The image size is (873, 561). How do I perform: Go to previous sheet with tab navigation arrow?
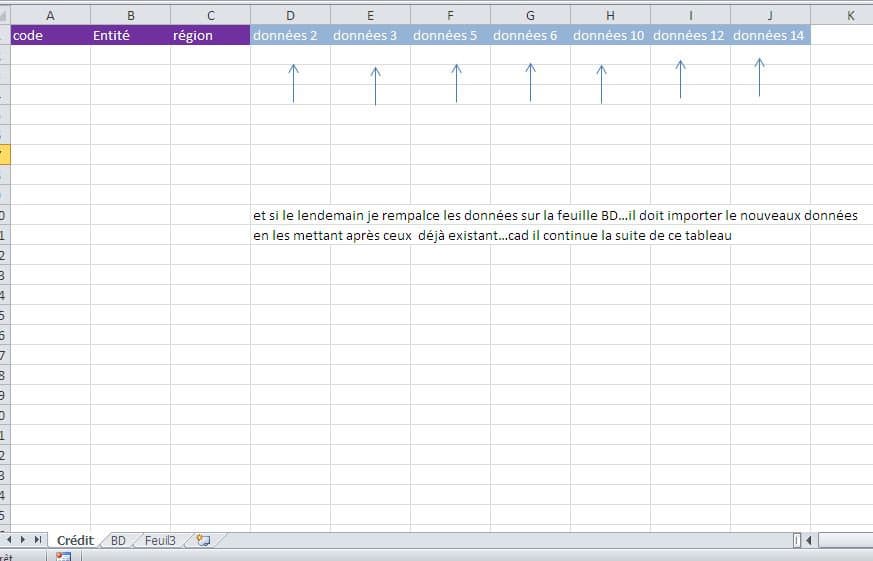pos(9,540)
